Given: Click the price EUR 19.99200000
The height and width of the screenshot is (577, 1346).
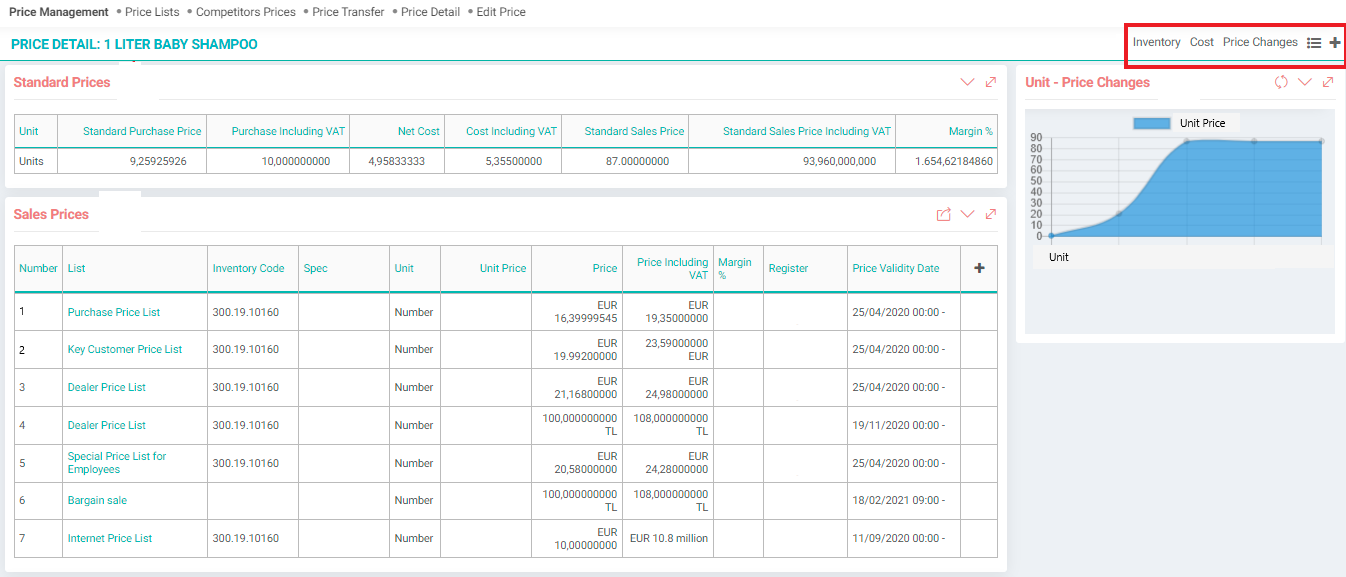Looking at the screenshot, I should [x=586, y=349].
